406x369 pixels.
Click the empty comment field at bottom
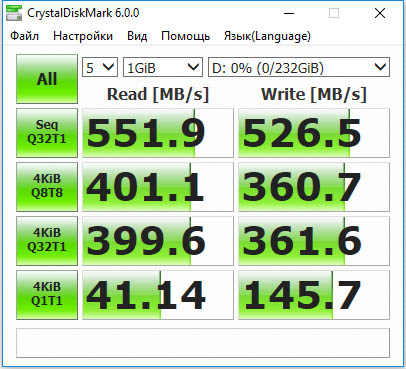(x=203, y=343)
